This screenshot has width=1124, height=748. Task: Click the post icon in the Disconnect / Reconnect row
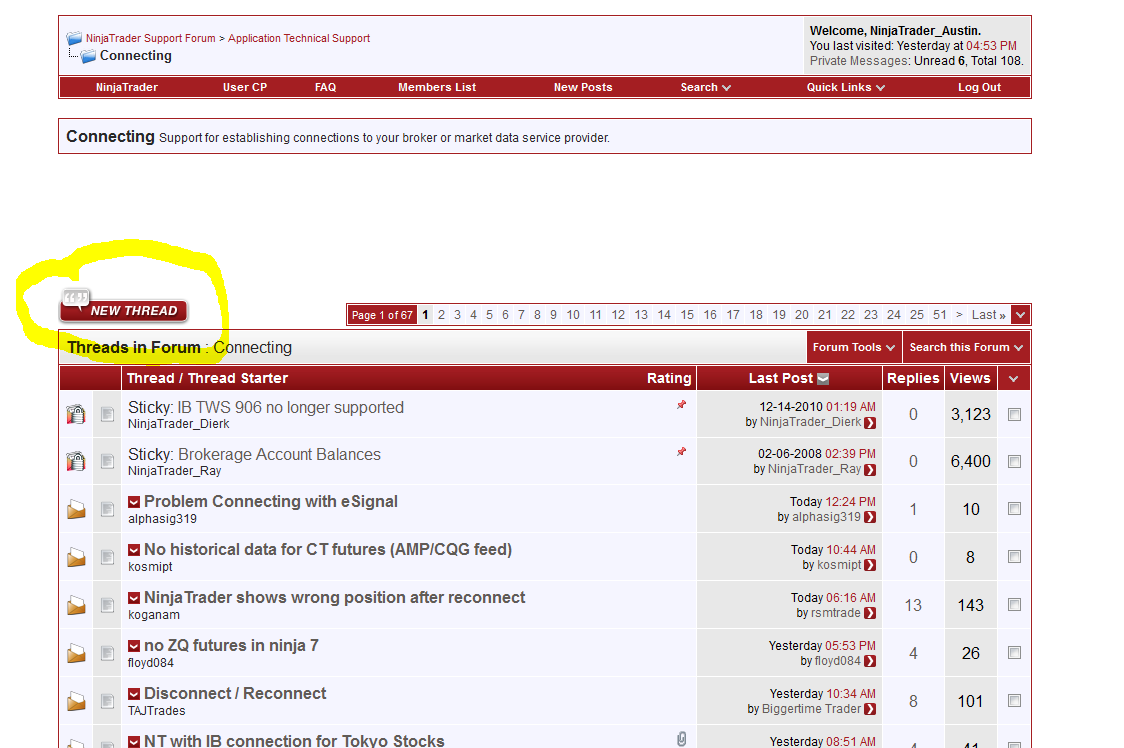[x=108, y=701]
